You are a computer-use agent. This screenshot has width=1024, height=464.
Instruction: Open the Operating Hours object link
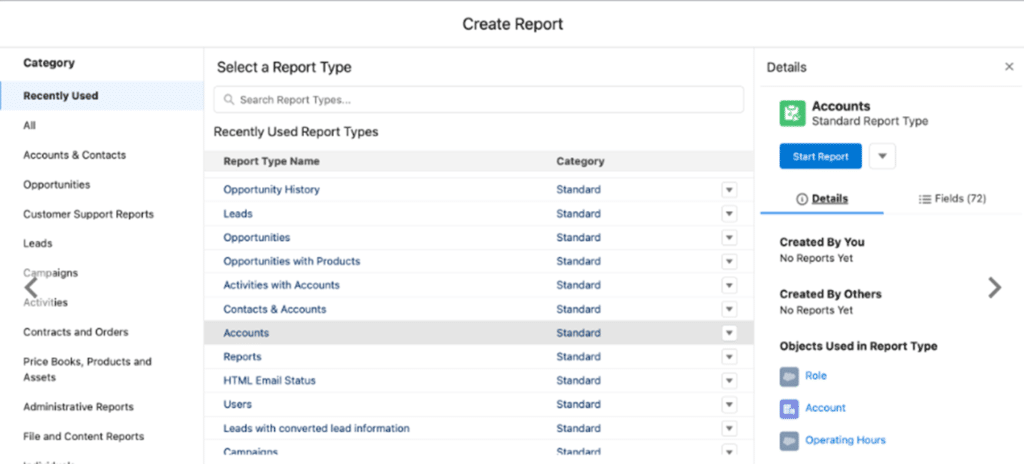tap(845, 440)
